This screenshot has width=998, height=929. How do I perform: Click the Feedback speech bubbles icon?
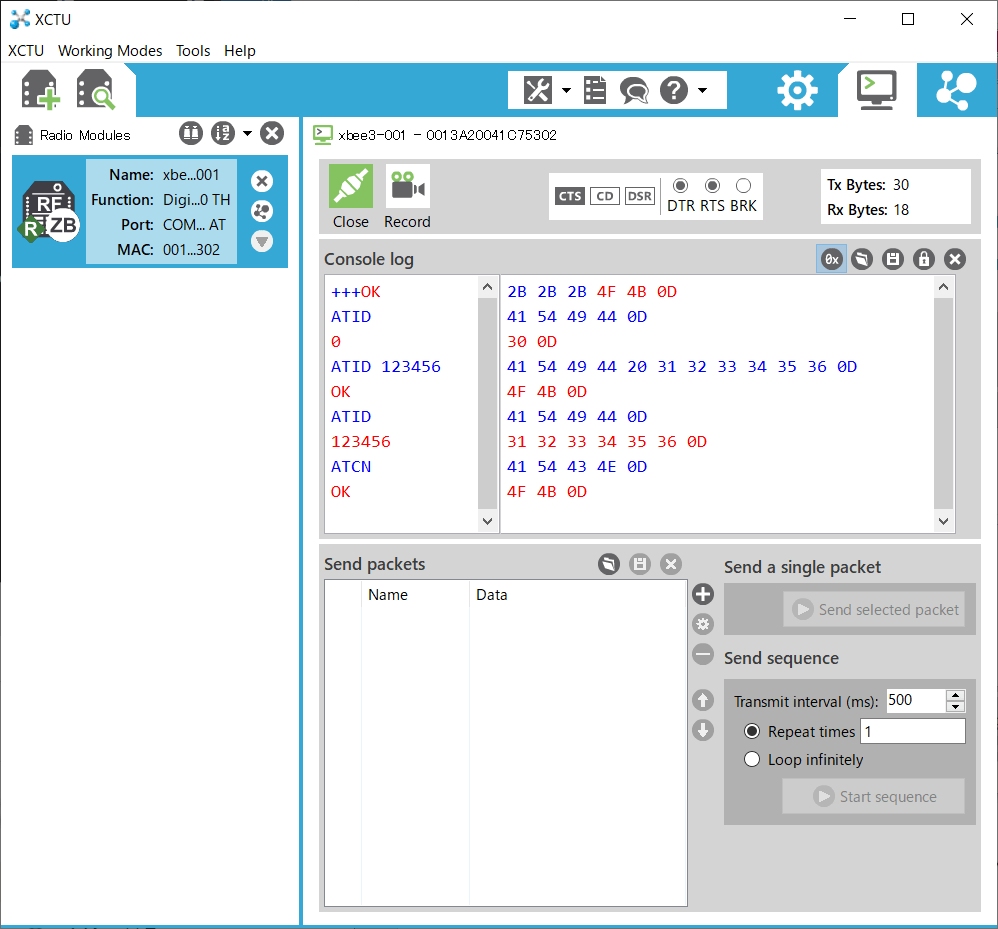pos(634,90)
